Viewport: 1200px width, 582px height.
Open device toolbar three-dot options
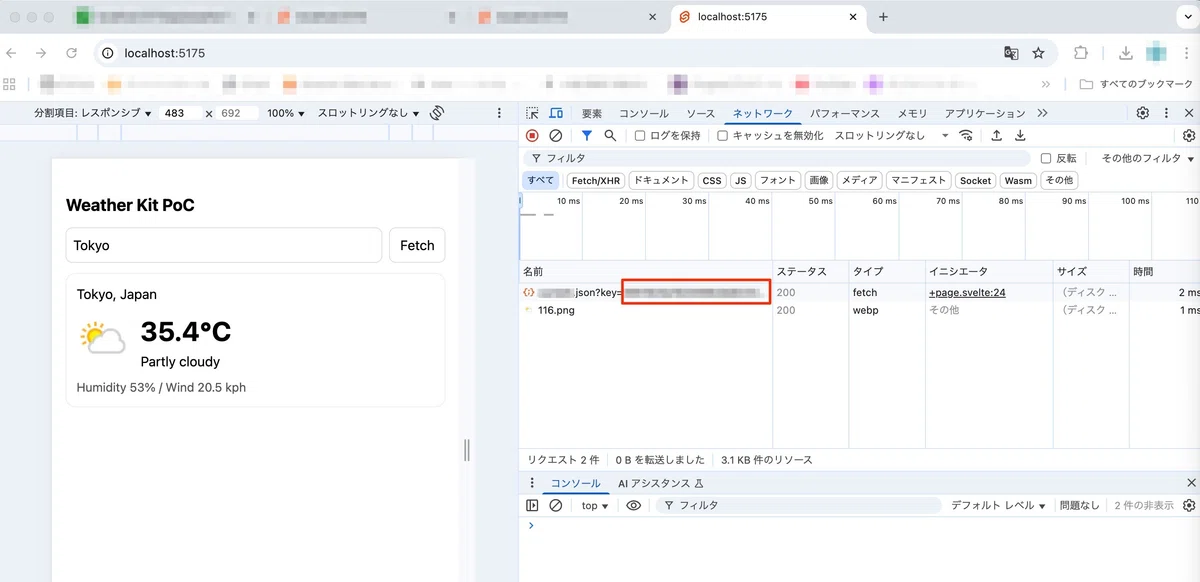click(x=499, y=113)
